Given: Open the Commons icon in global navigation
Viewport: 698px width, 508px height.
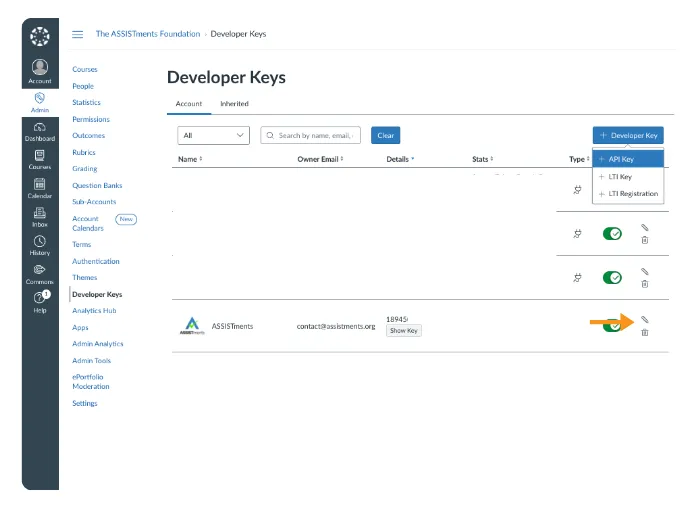Looking at the screenshot, I should (40, 270).
